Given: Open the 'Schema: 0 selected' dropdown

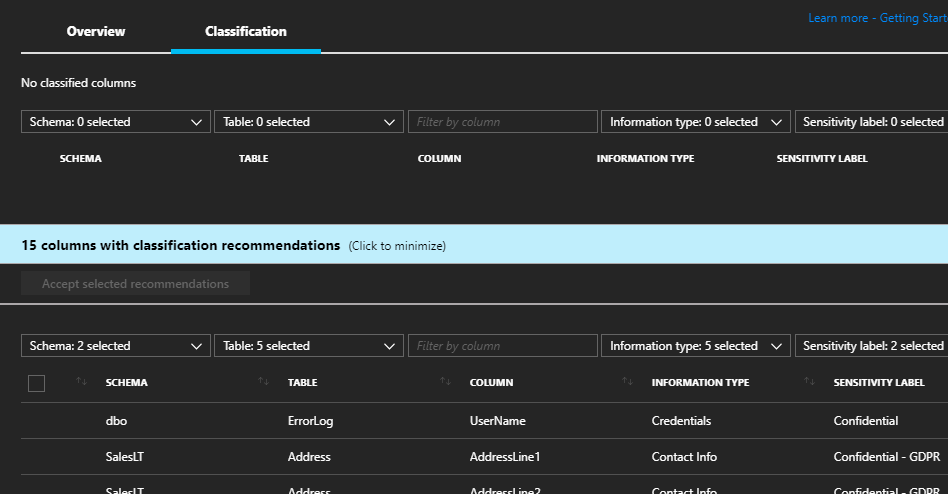Looking at the screenshot, I should click(x=116, y=122).
